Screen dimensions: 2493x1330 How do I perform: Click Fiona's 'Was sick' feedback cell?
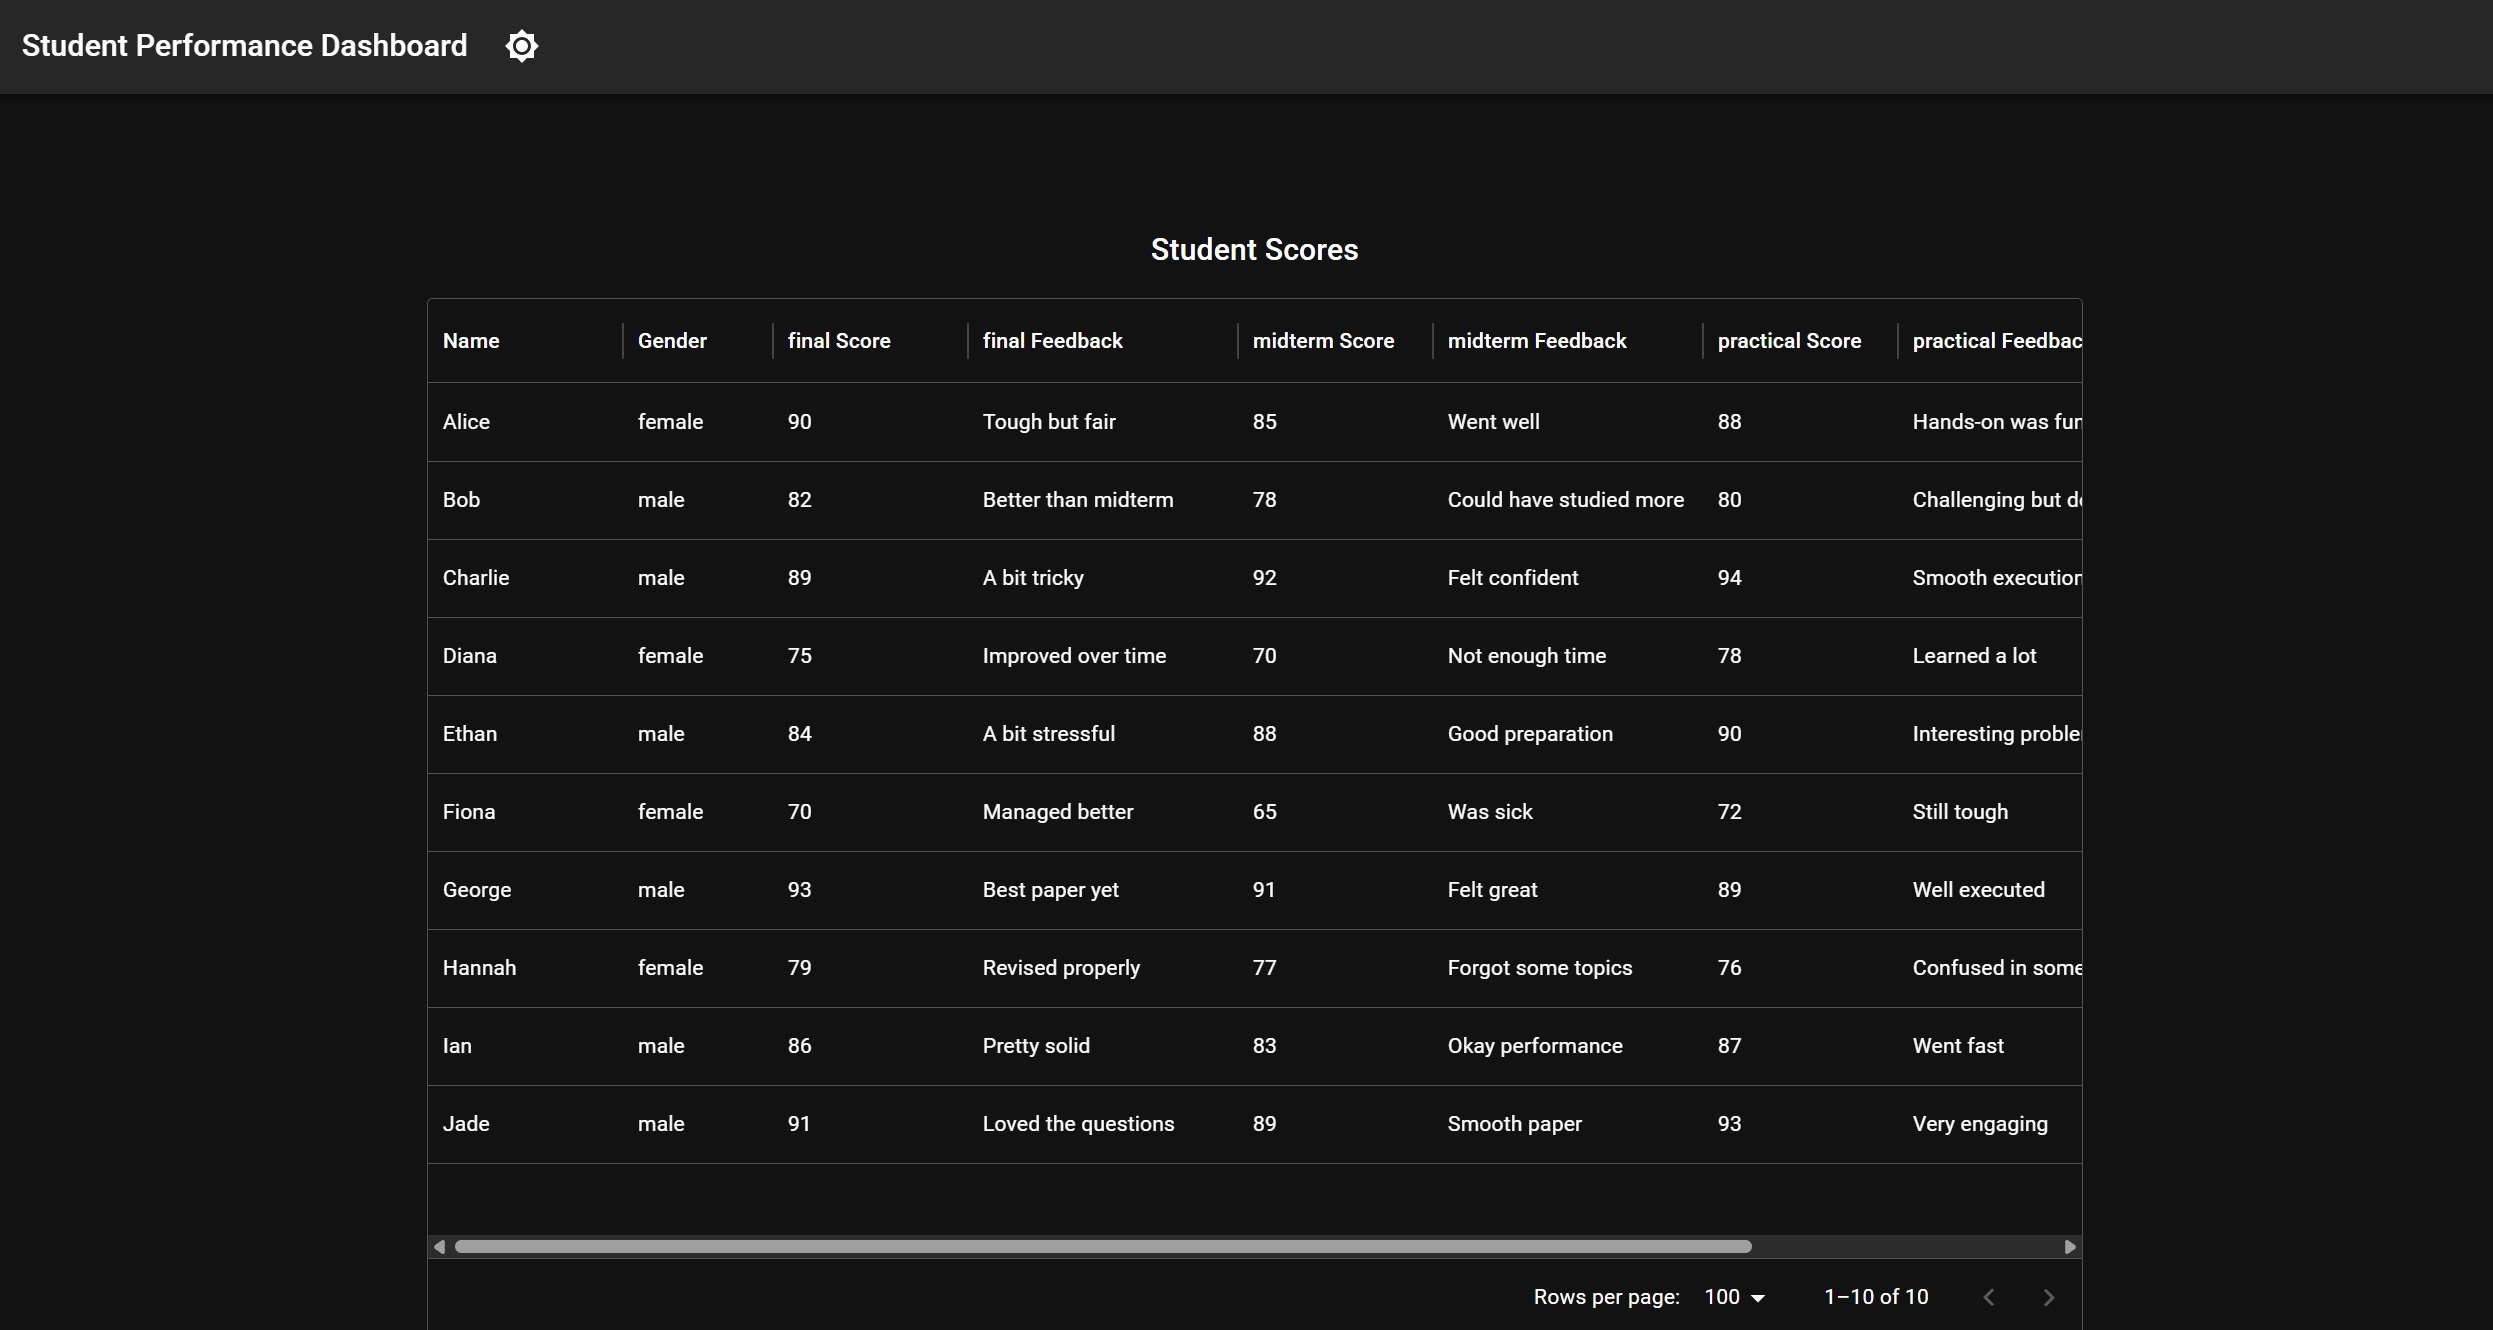point(1489,812)
